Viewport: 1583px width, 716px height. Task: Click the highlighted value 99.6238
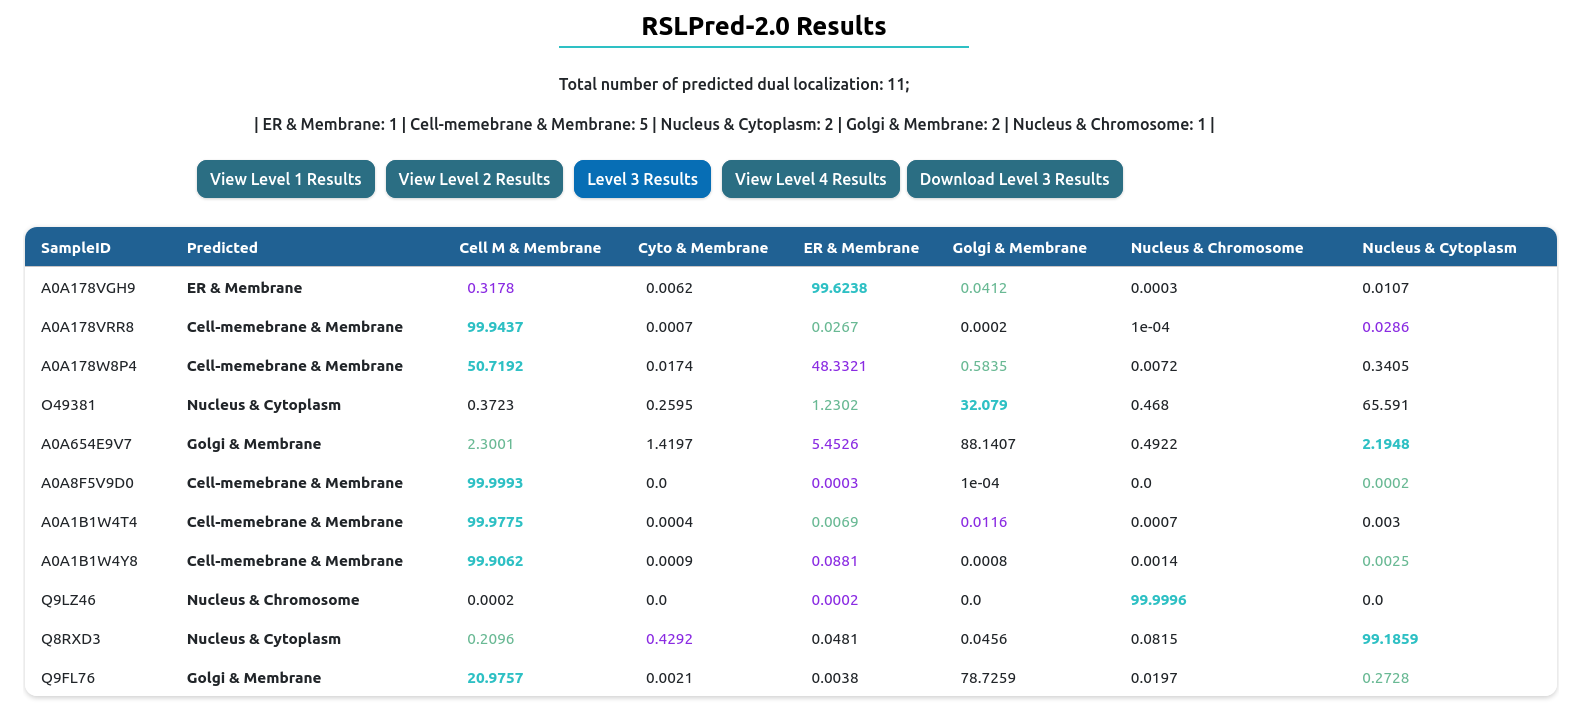point(839,288)
